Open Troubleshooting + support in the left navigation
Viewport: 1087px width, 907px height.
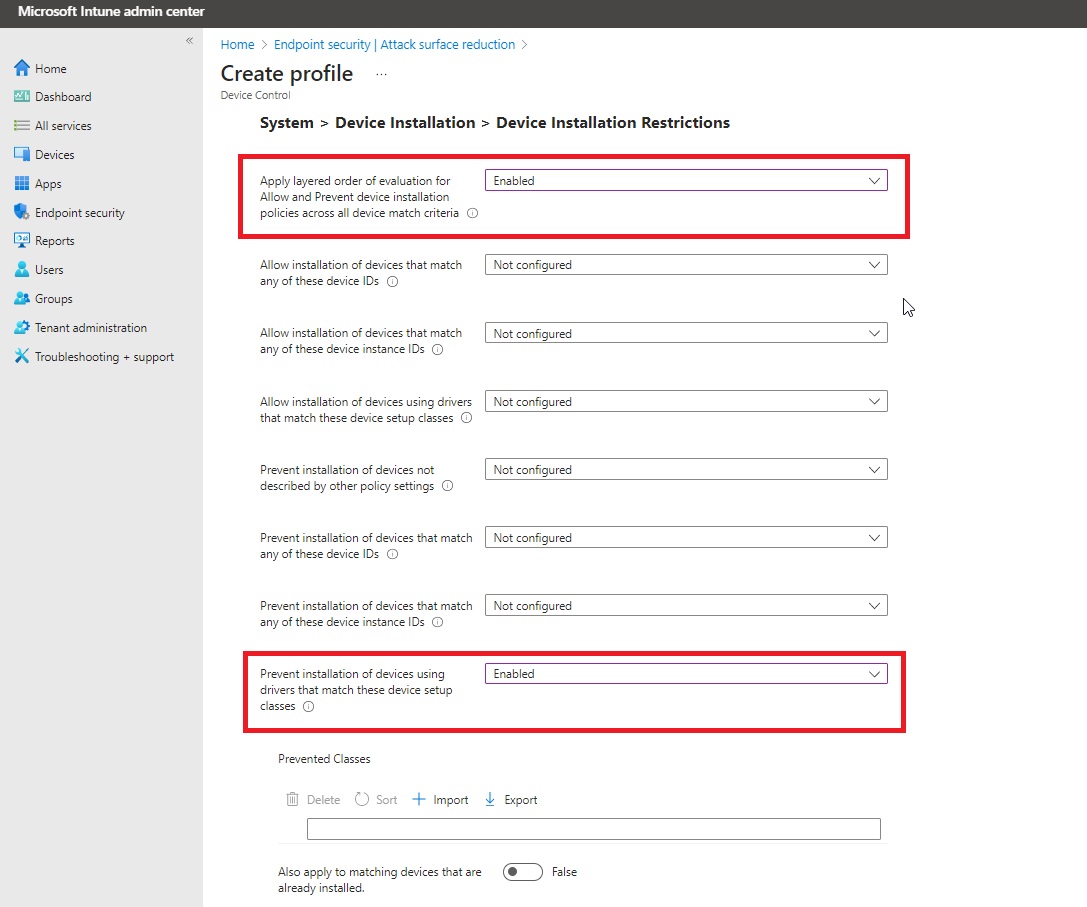[x=105, y=357]
